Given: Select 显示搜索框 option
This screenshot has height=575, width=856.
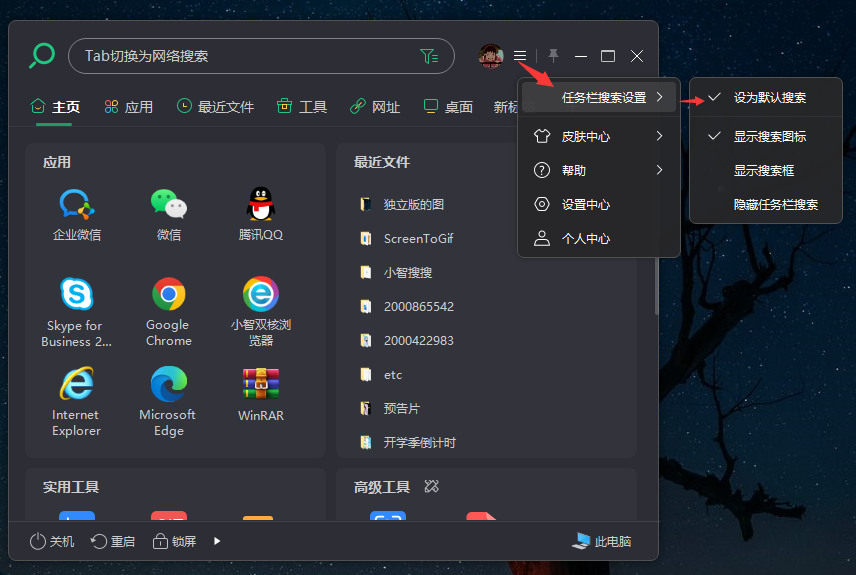Looking at the screenshot, I should click(x=765, y=170).
